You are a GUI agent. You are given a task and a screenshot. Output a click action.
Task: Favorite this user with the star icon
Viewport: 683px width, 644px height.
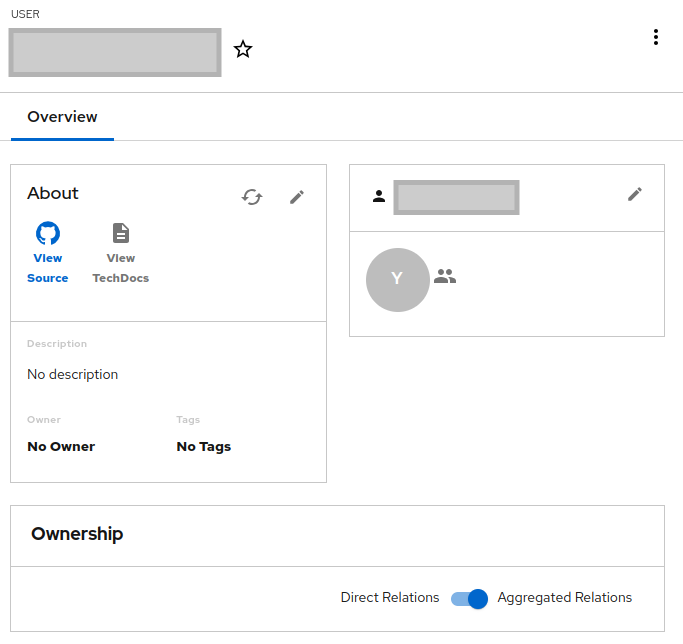point(243,49)
